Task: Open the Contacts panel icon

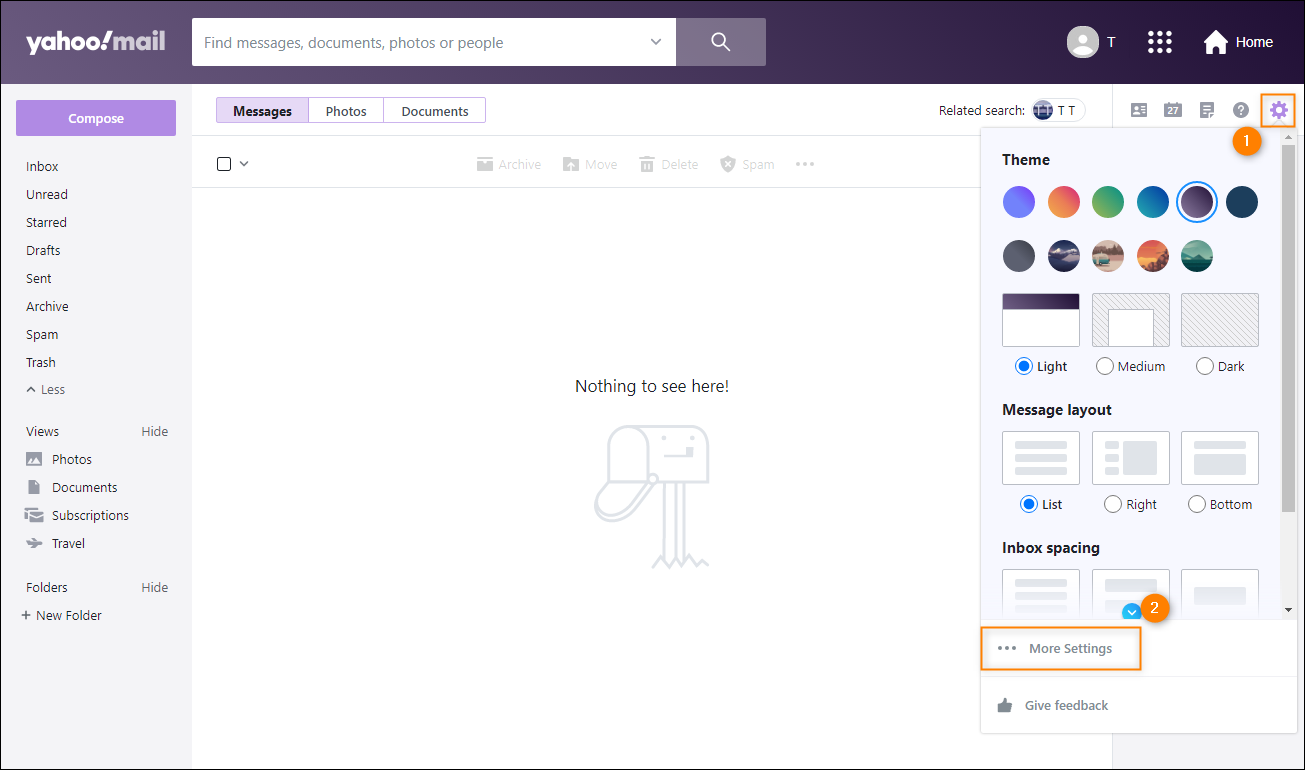Action: pyautogui.click(x=1138, y=110)
